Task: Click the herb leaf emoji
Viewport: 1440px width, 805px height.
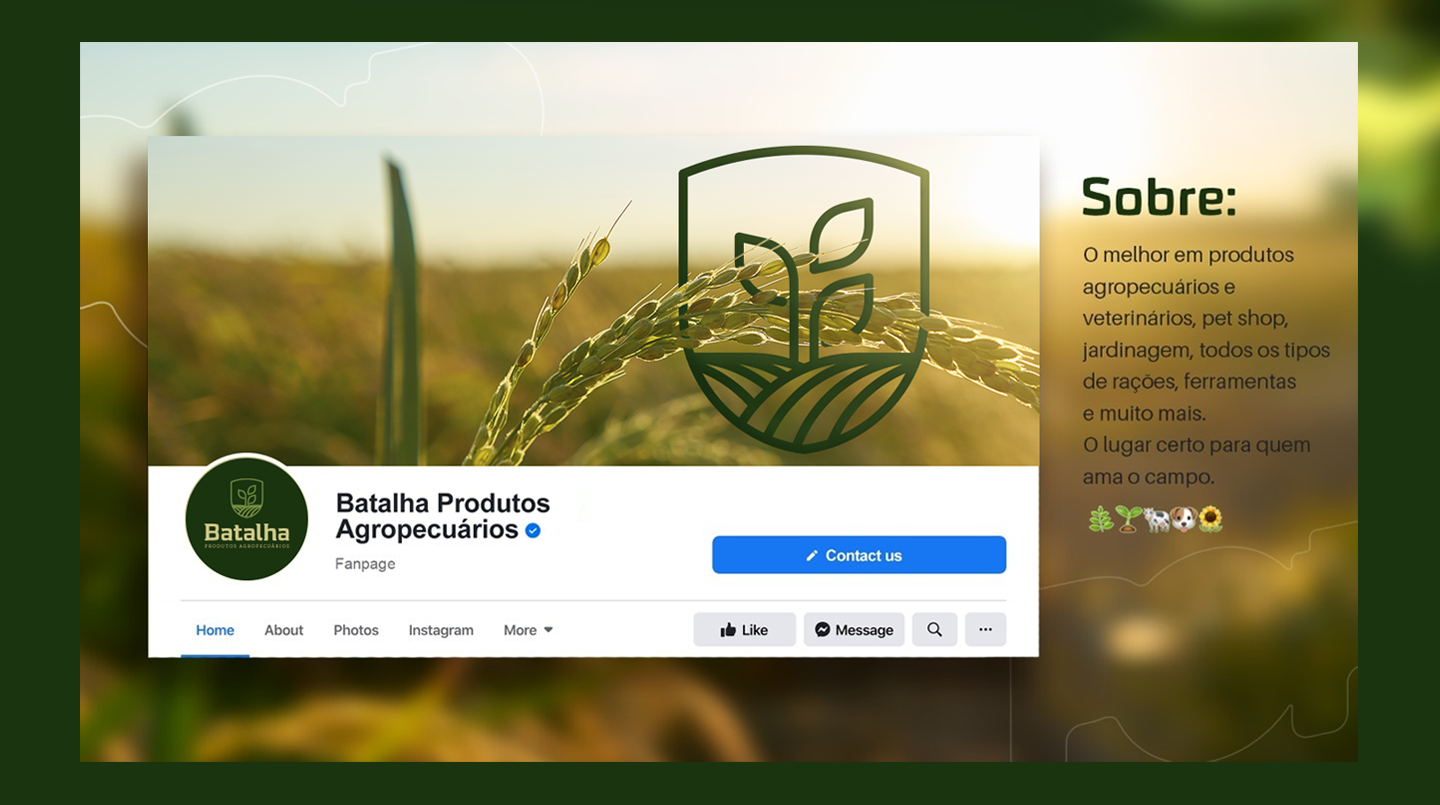Action: pos(1100,519)
